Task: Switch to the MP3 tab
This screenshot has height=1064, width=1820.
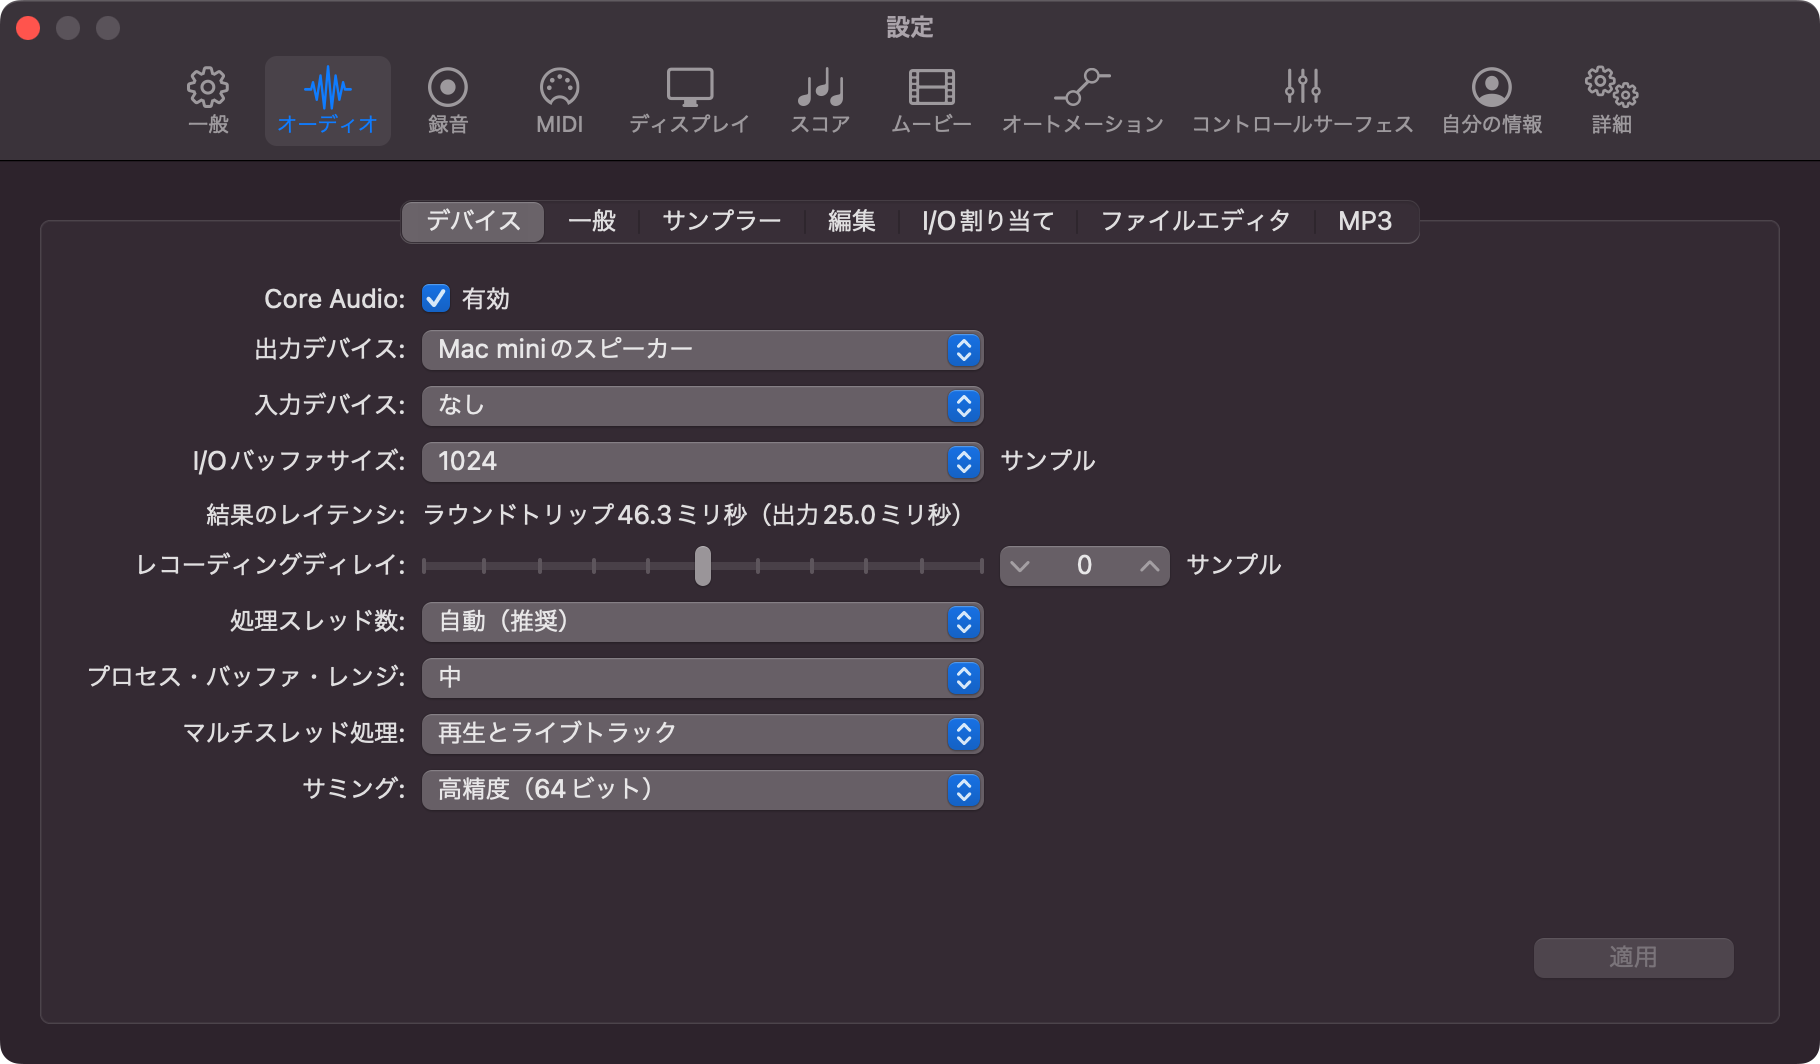Action: [1364, 221]
